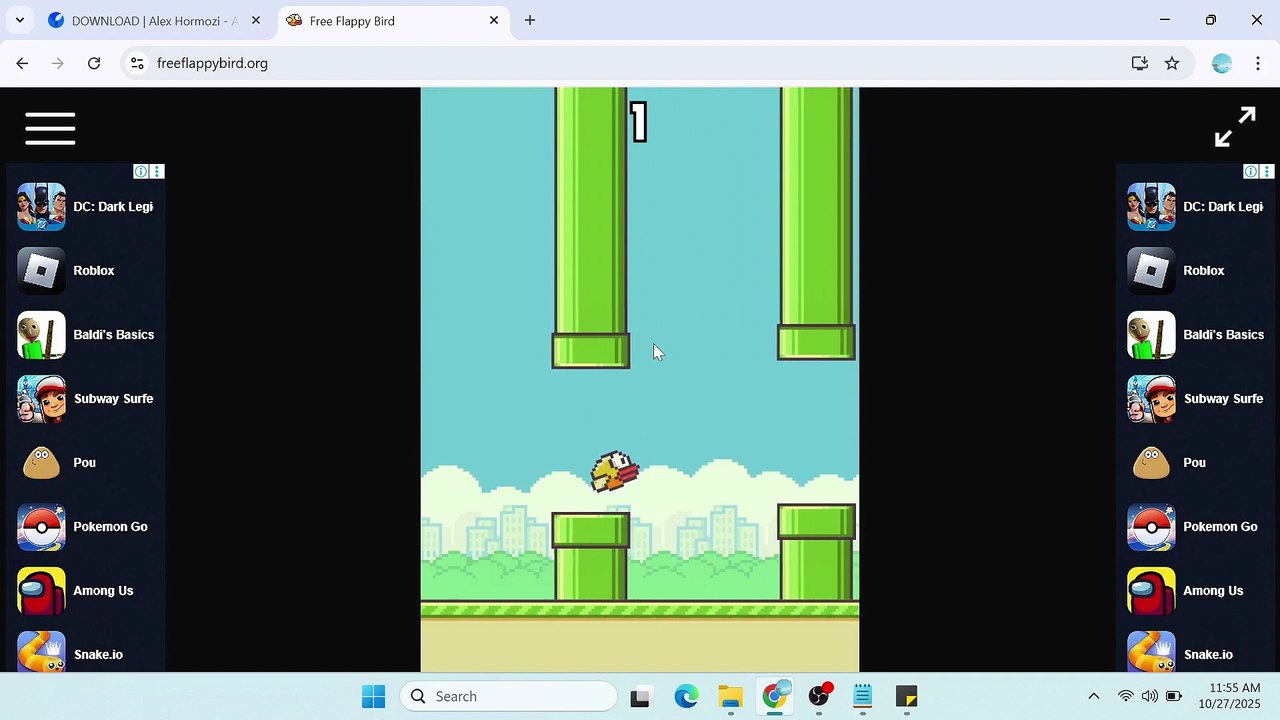Open Roblox icon in left sidebar
Image resolution: width=1280 pixels, height=720 pixels.
(41, 270)
